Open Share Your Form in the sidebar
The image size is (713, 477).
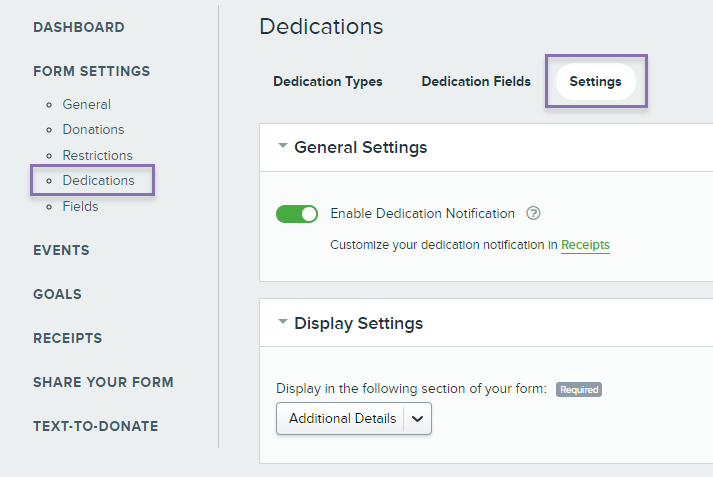pos(103,382)
